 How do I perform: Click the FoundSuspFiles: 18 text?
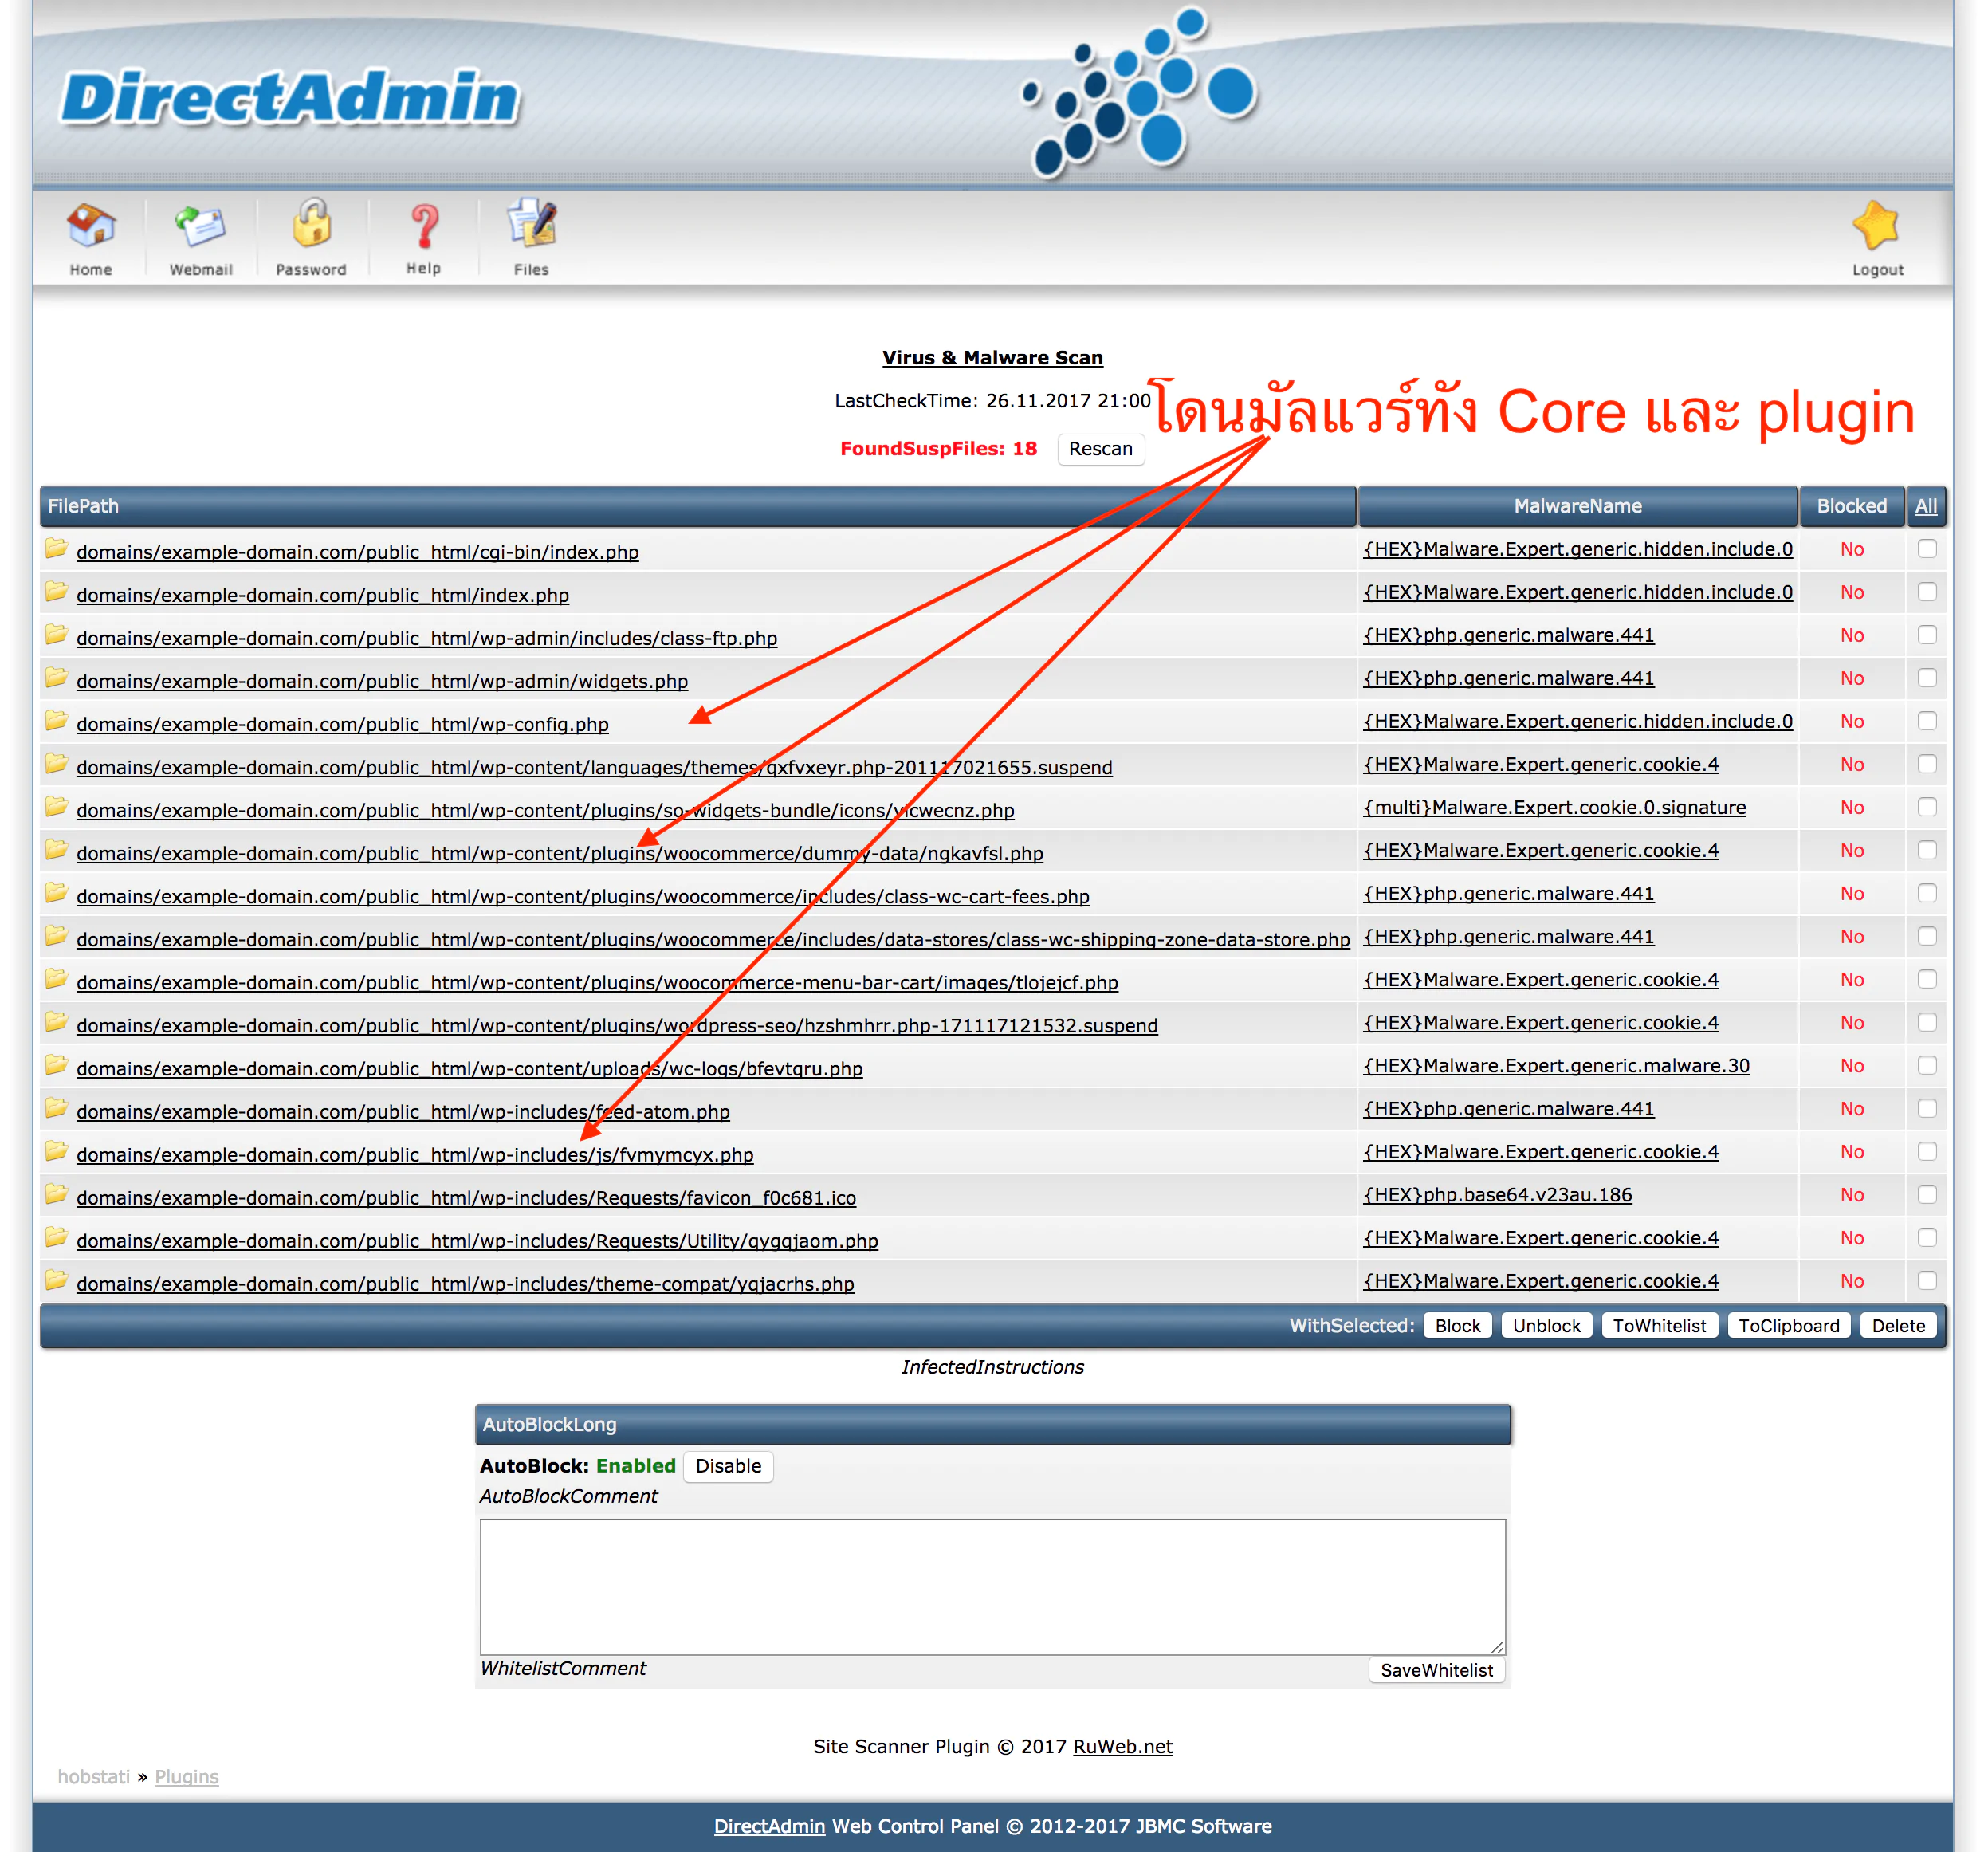tap(938, 449)
